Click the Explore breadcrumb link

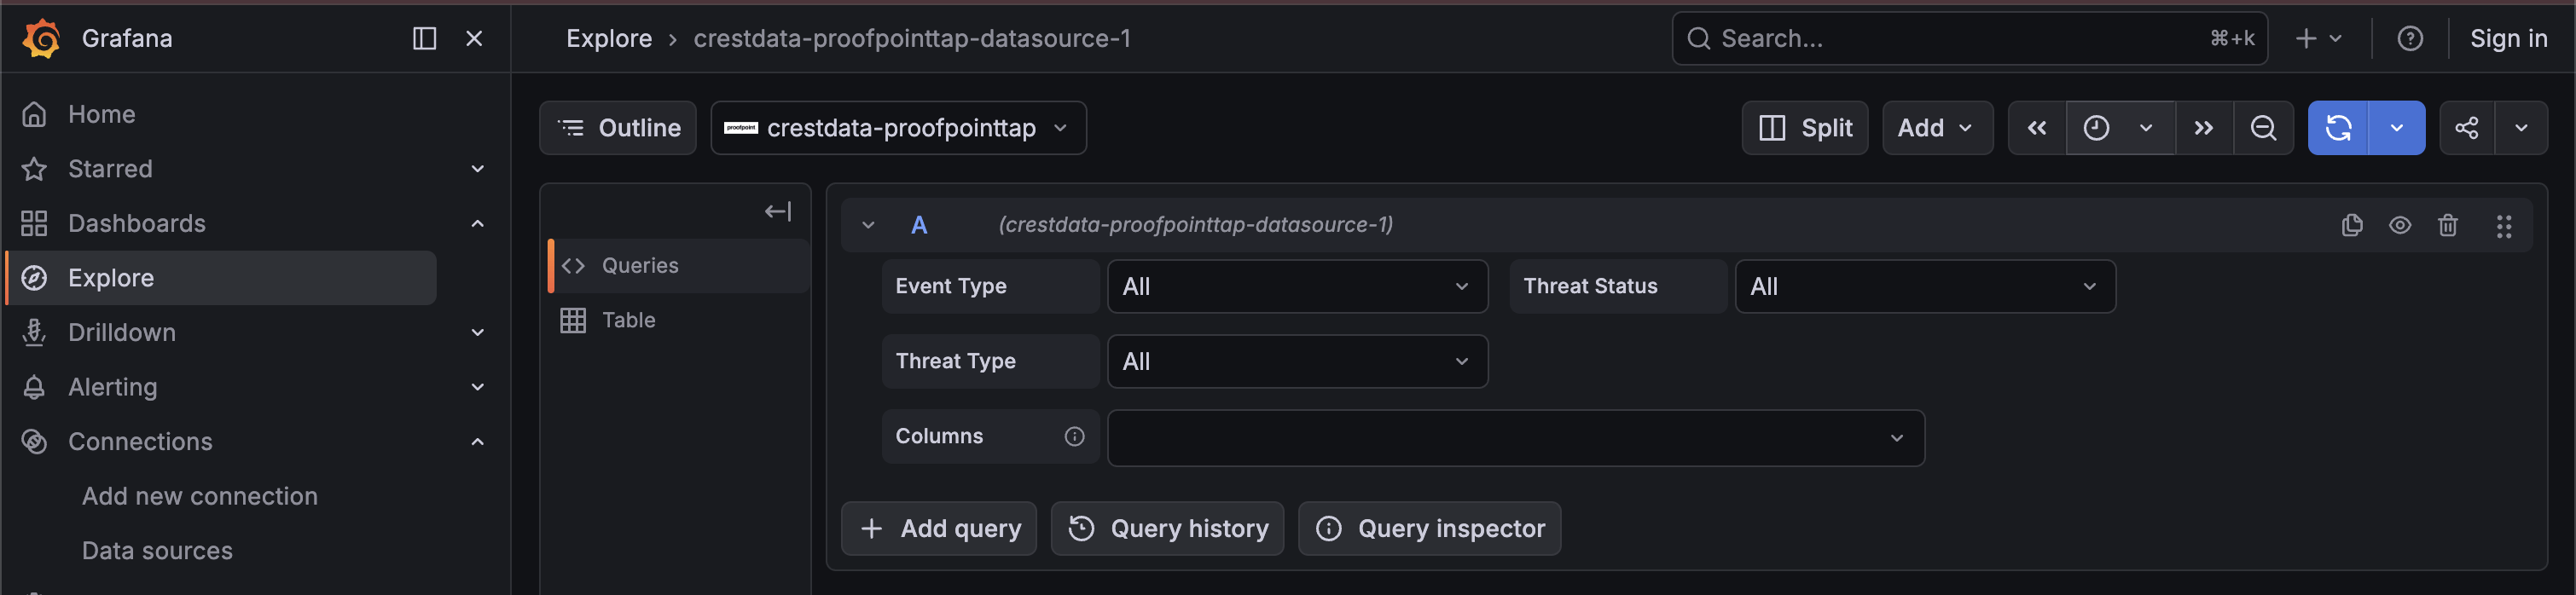click(608, 38)
